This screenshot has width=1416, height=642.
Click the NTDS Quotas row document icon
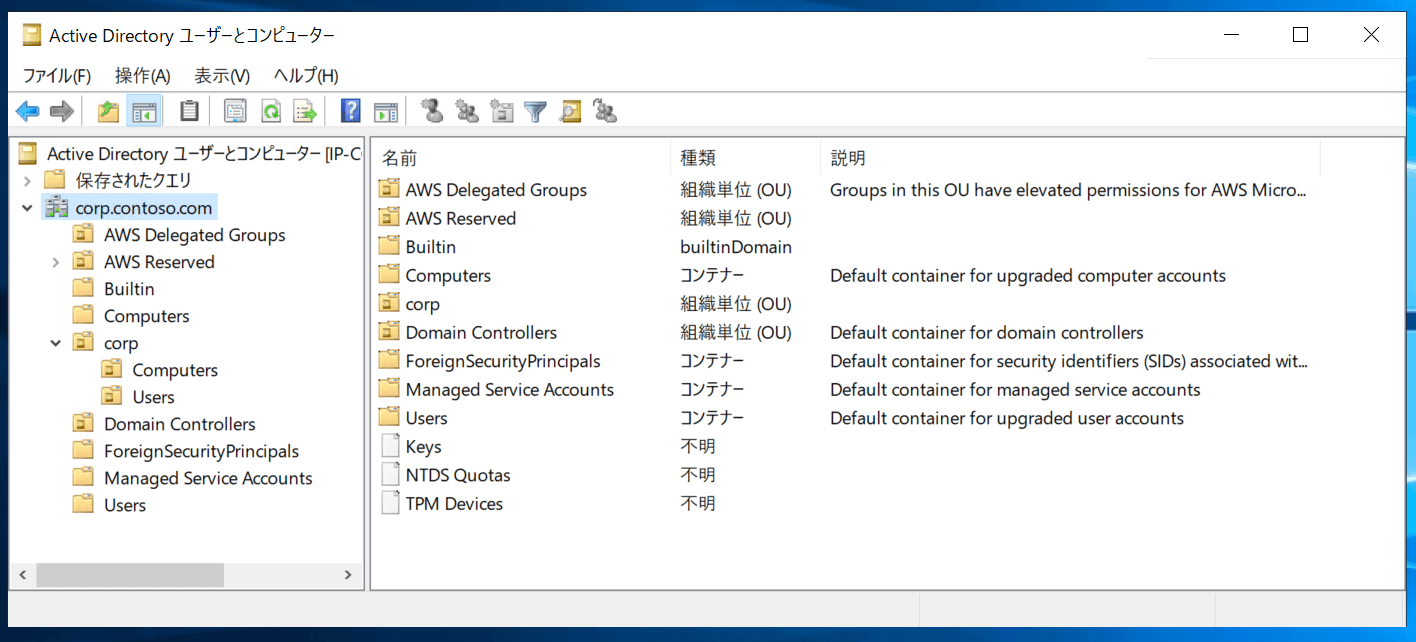[x=389, y=475]
